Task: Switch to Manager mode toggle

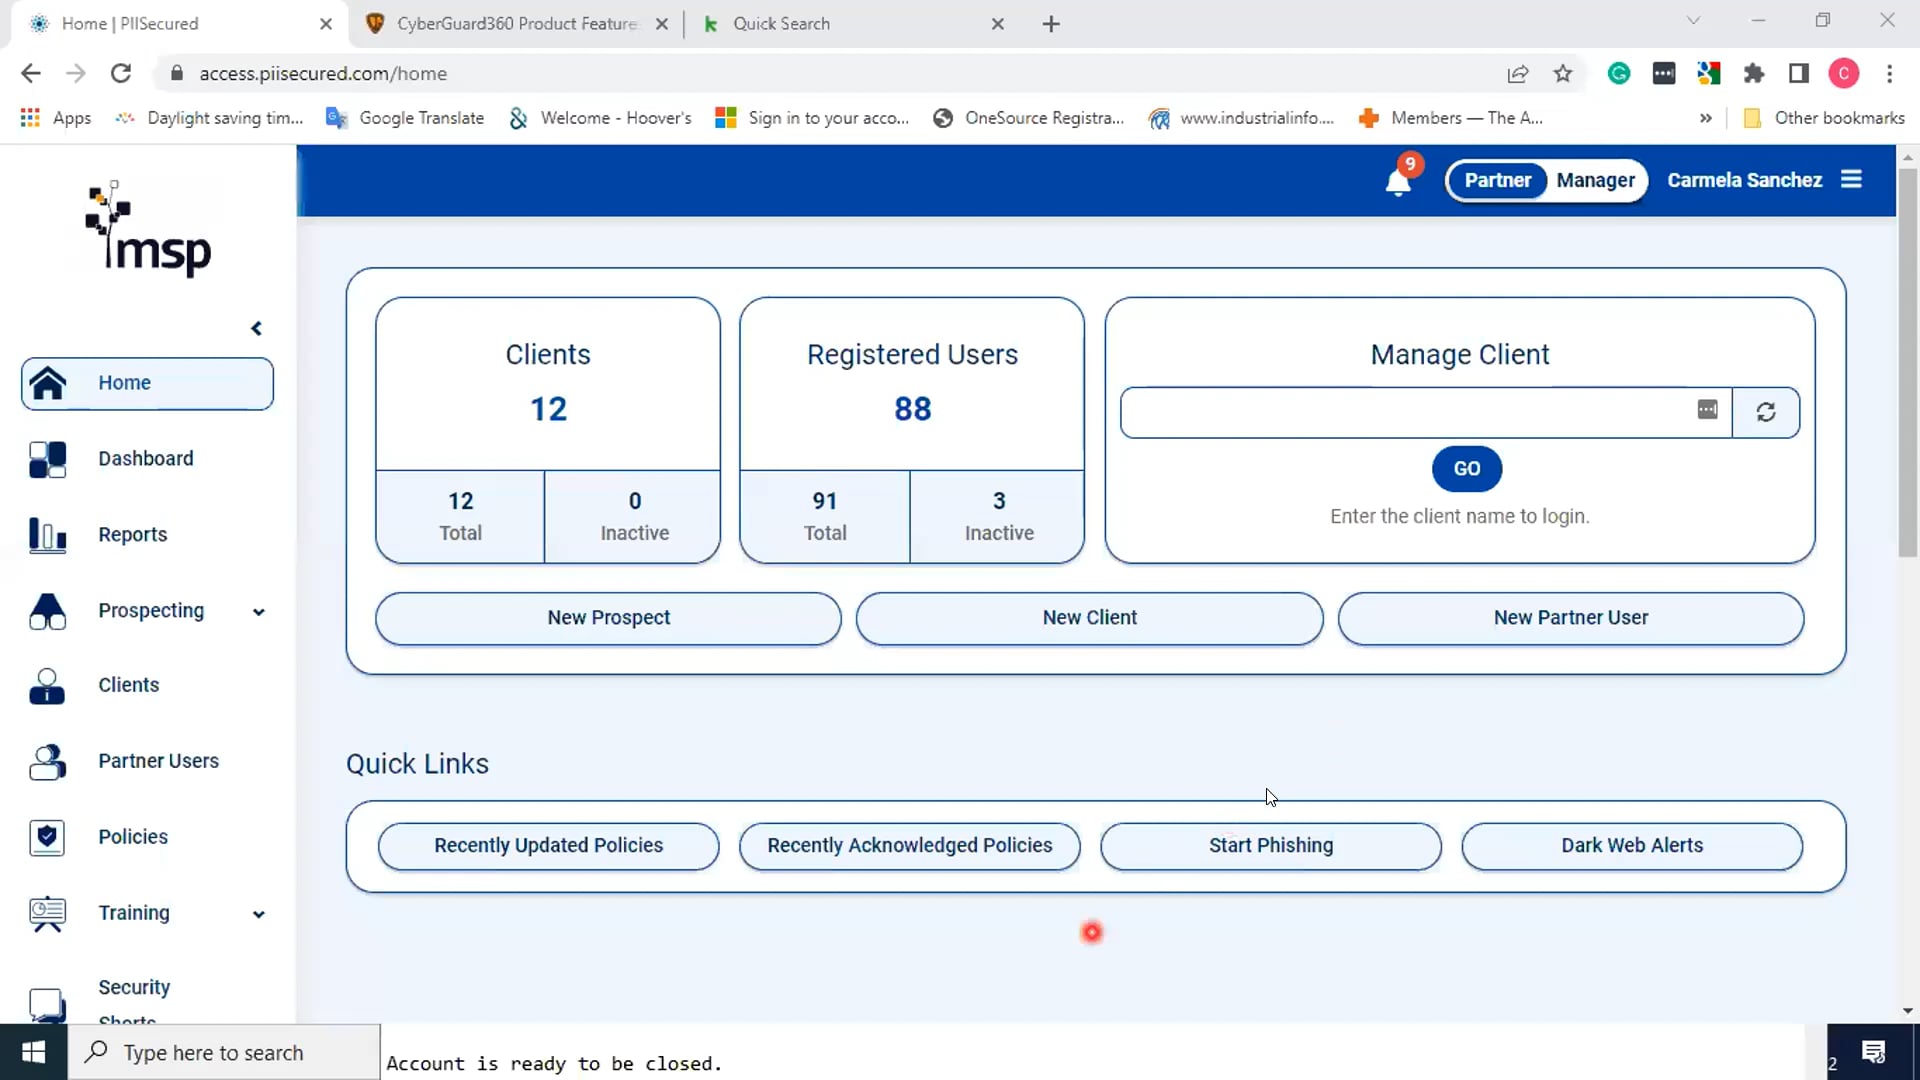Action: pos(1595,181)
